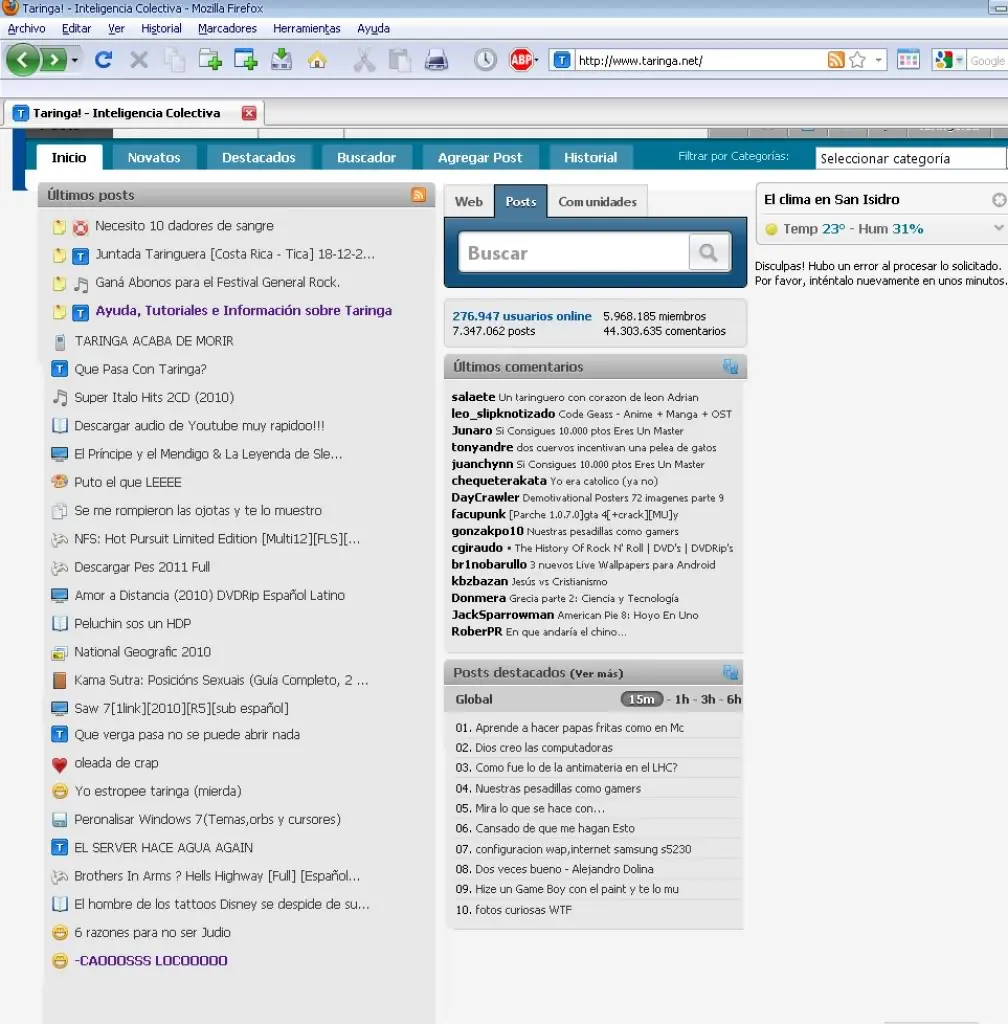Viewport: 1008px width, 1024px height.
Task: Open the back/forward history dropdown arrow
Action: [75, 60]
